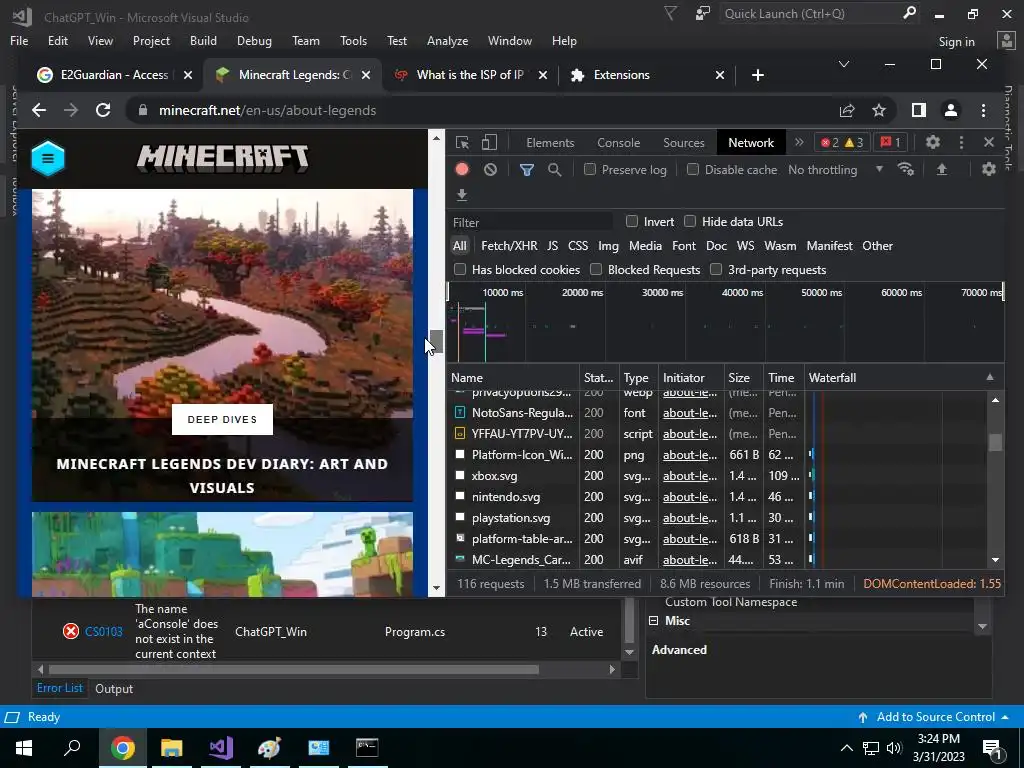Switch to DevTools Console tab

618,142
